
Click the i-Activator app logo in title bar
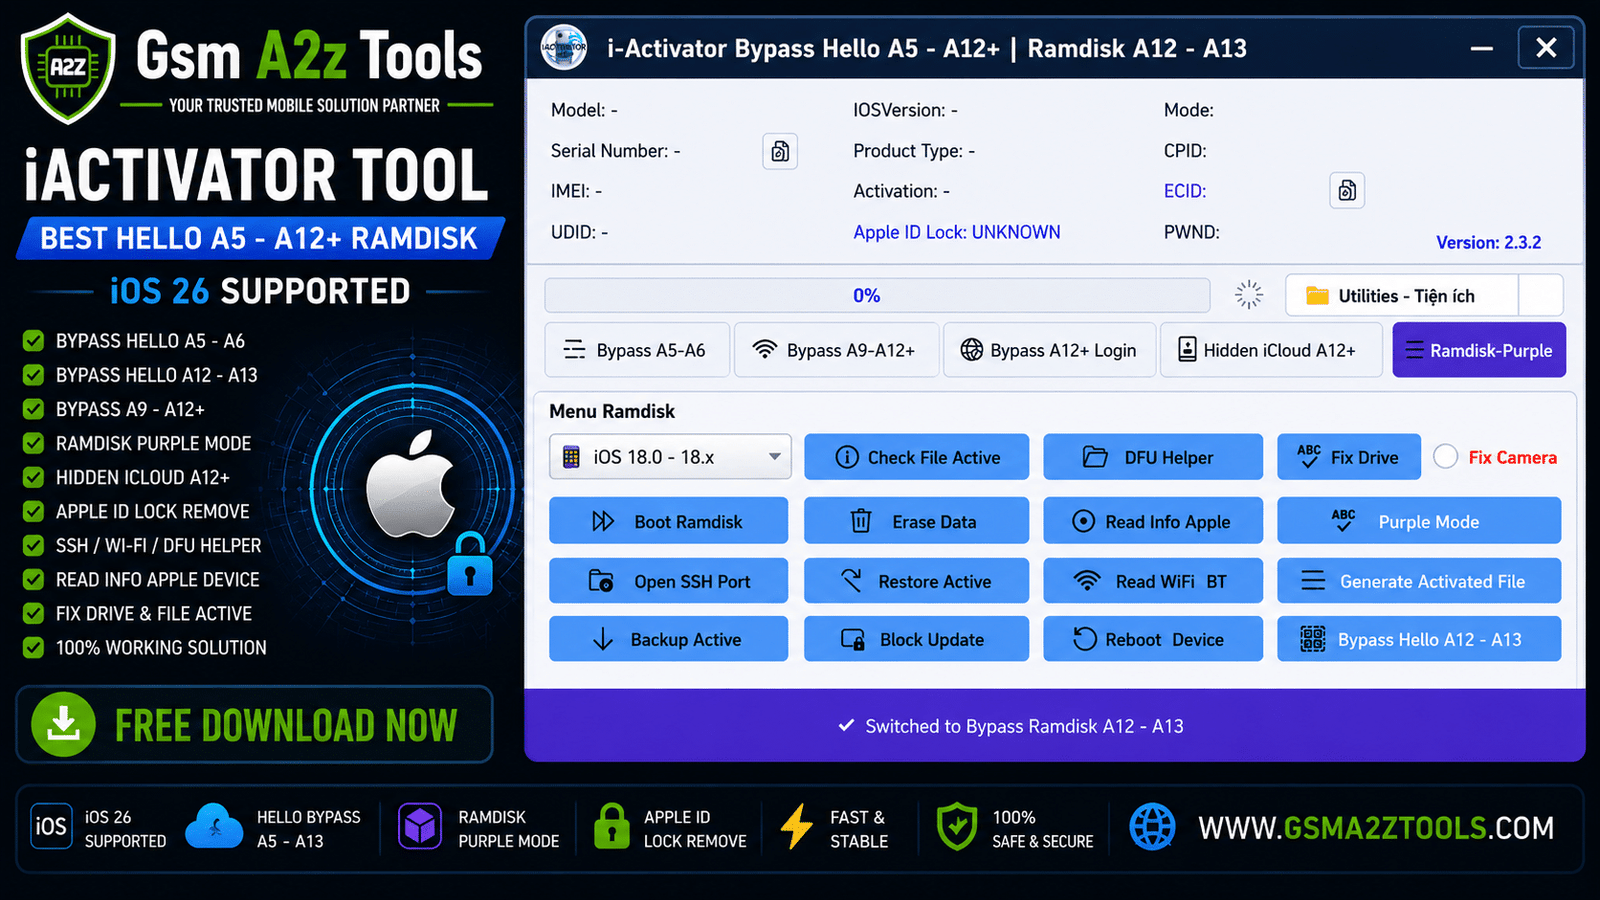[564, 47]
